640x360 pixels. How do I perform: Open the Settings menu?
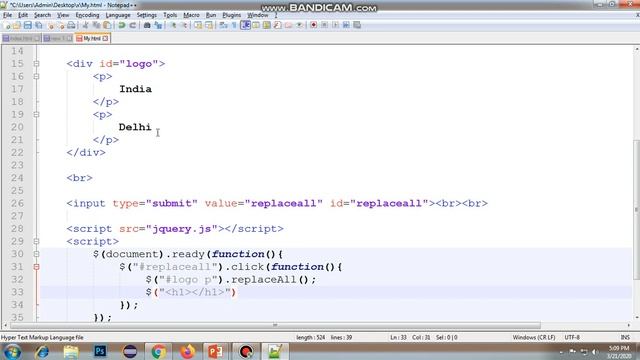[147, 15]
